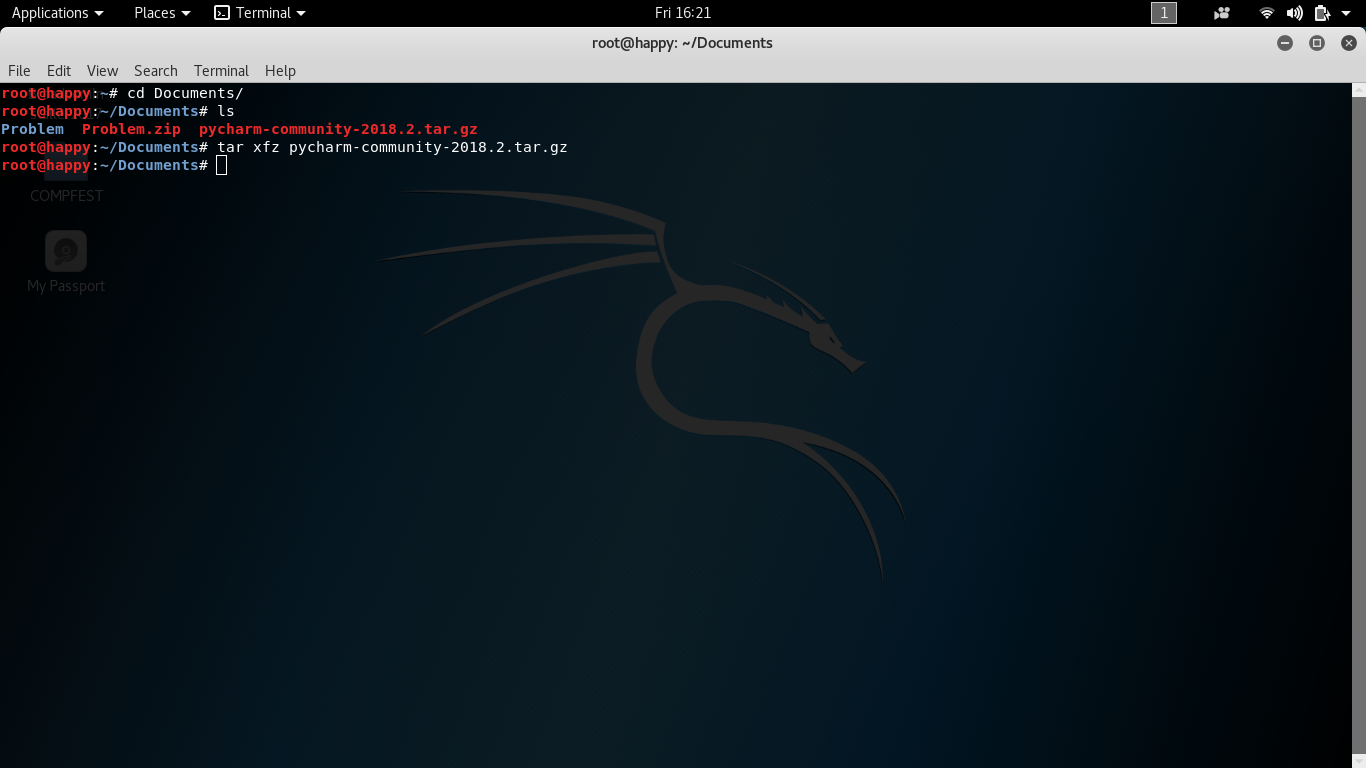Click the screen recorder camera icon
This screenshot has width=1366, height=768.
click(x=1221, y=13)
